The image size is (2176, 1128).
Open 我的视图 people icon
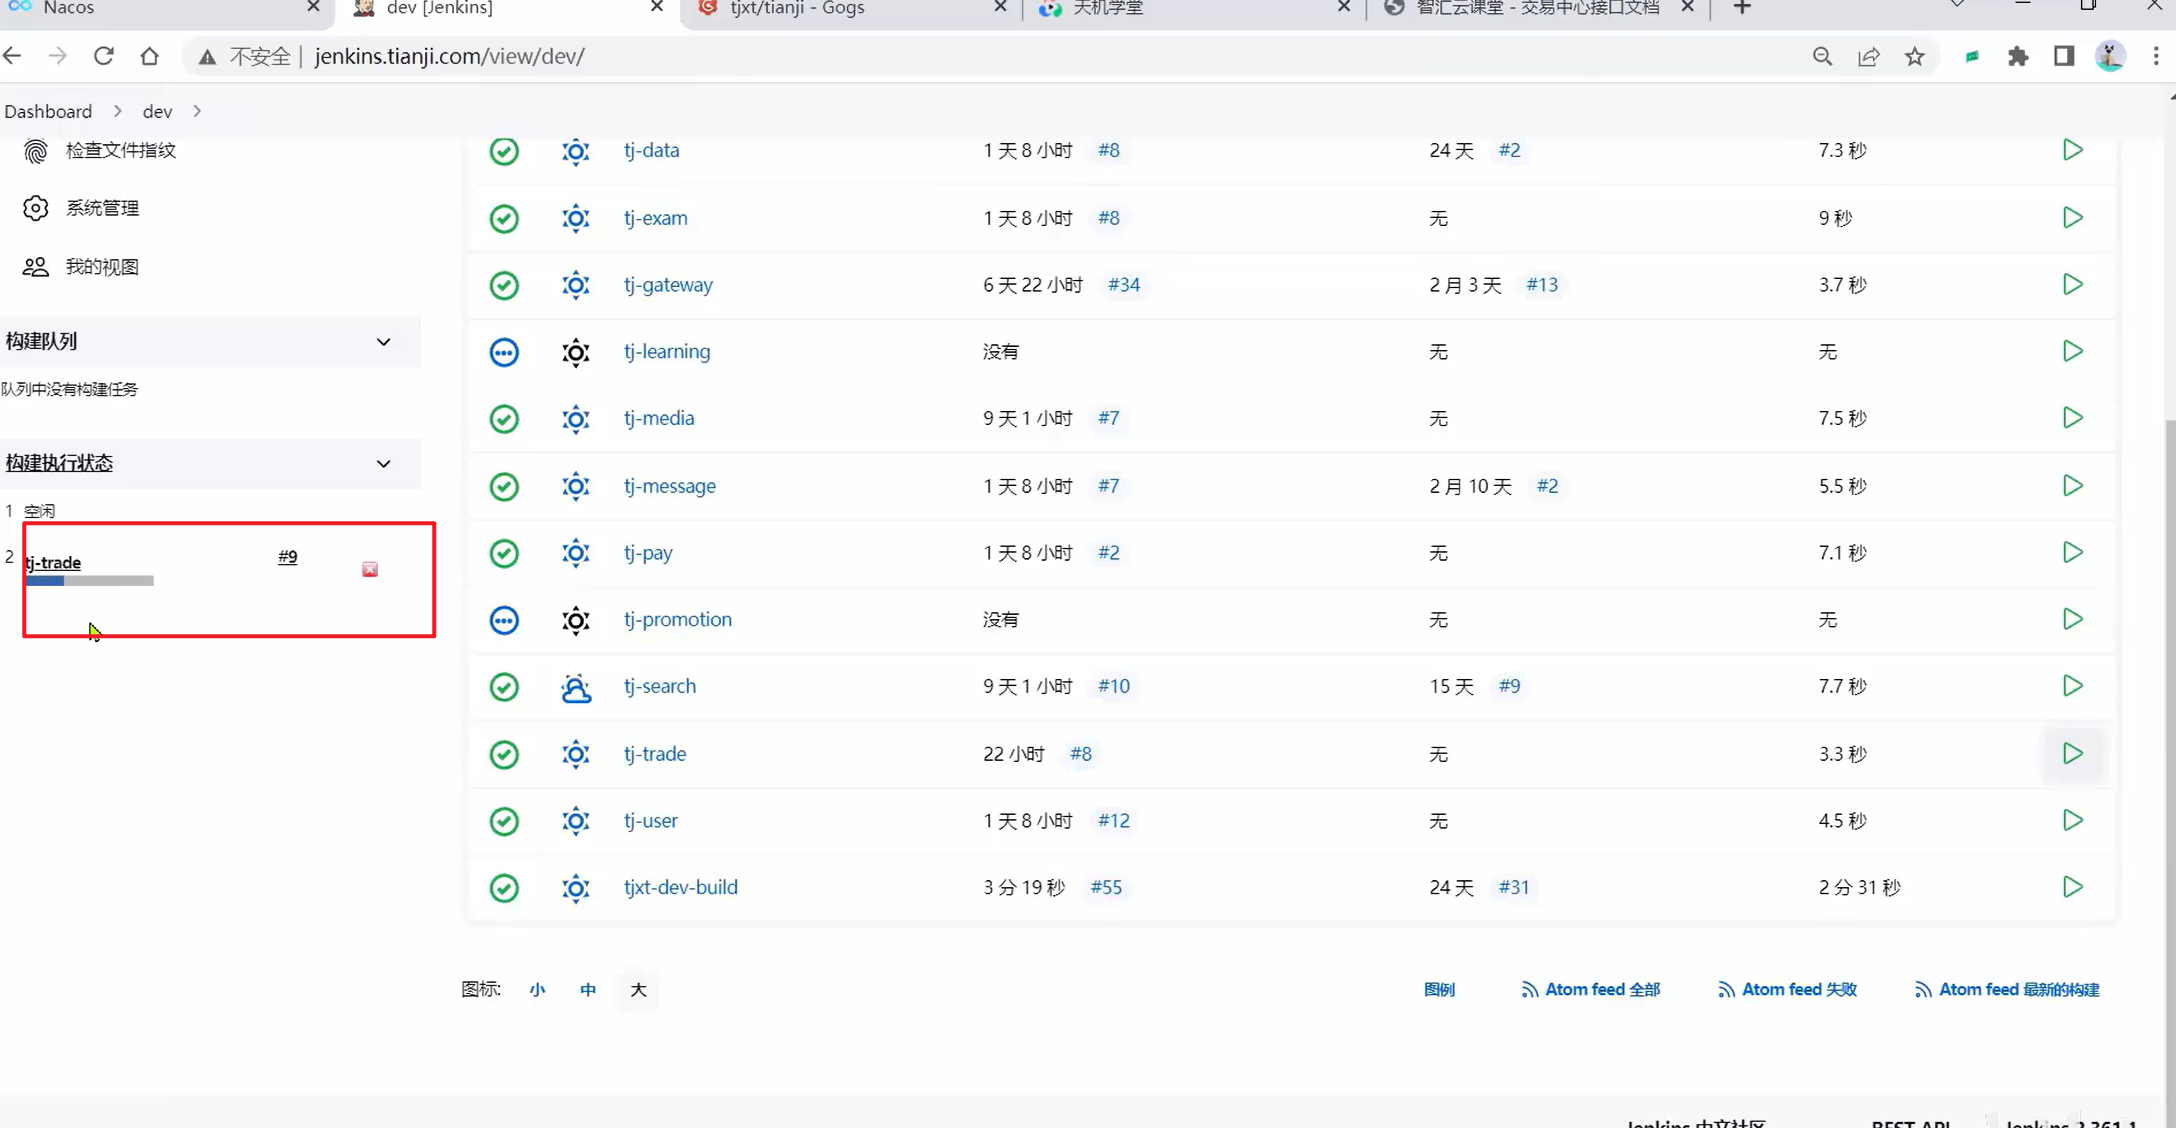(36, 267)
